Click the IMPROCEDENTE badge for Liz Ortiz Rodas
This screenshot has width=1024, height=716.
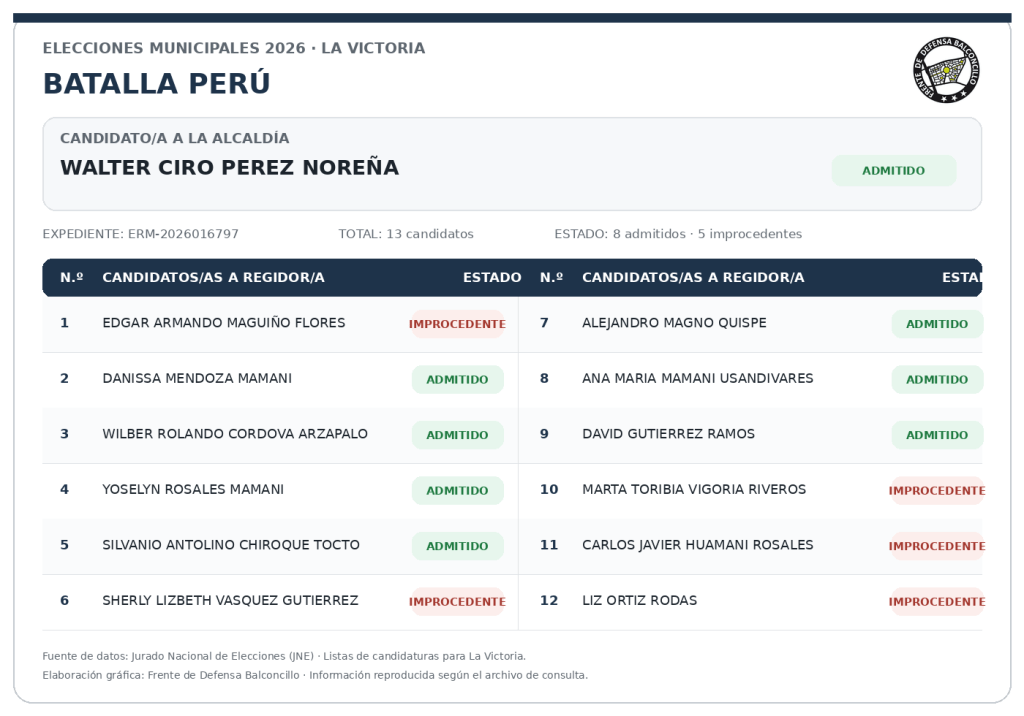tap(936, 602)
